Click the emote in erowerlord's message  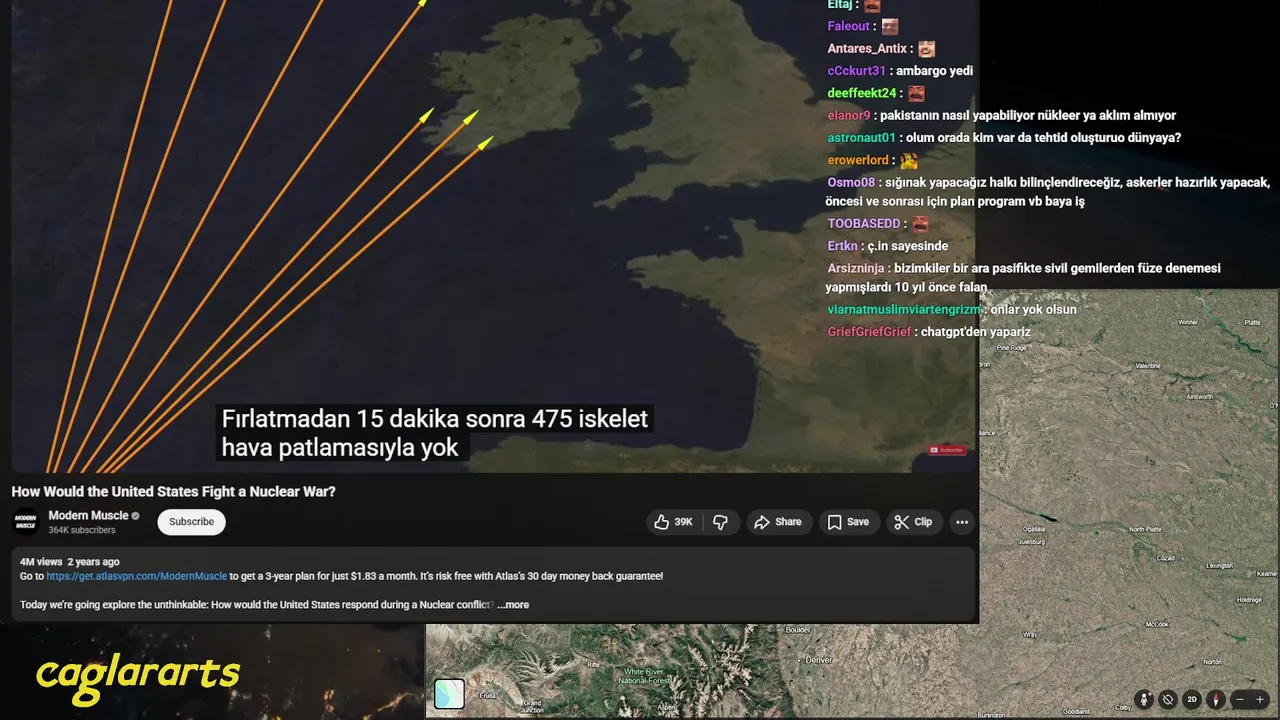(909, 160)
